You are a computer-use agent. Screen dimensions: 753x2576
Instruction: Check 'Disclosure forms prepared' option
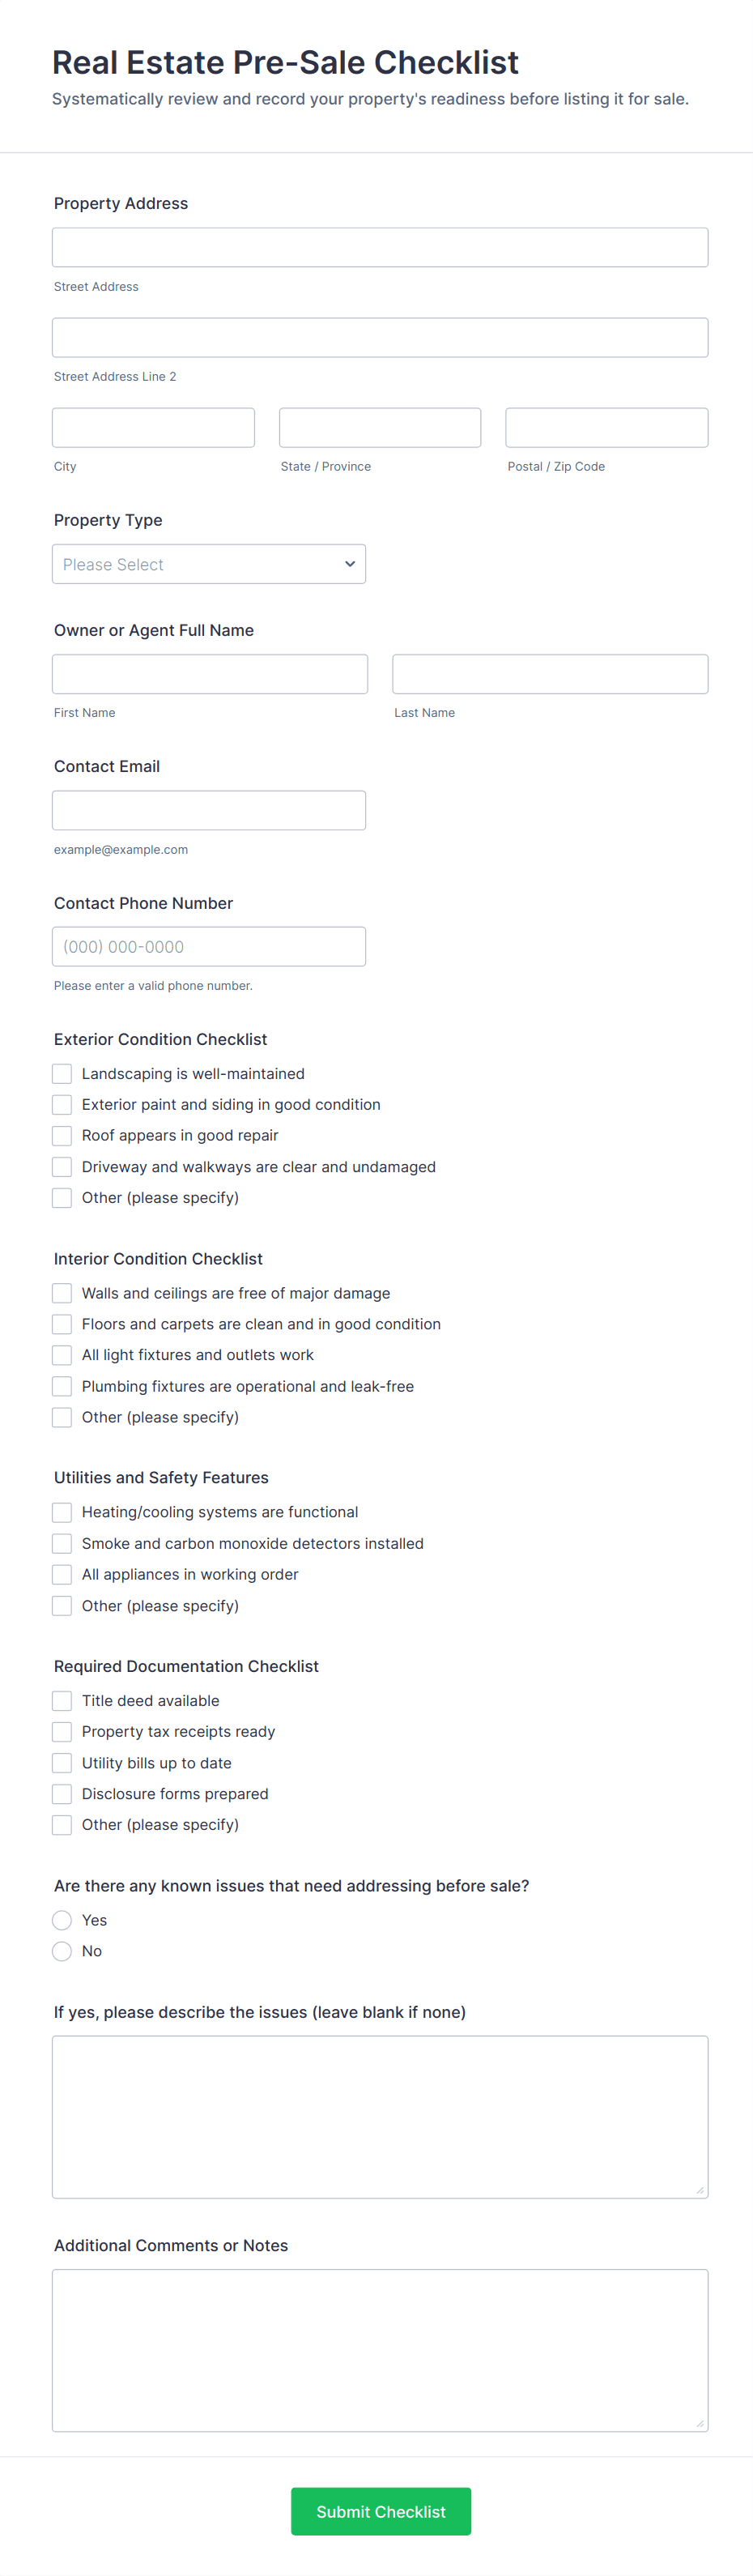click(x=62, y=1794)
